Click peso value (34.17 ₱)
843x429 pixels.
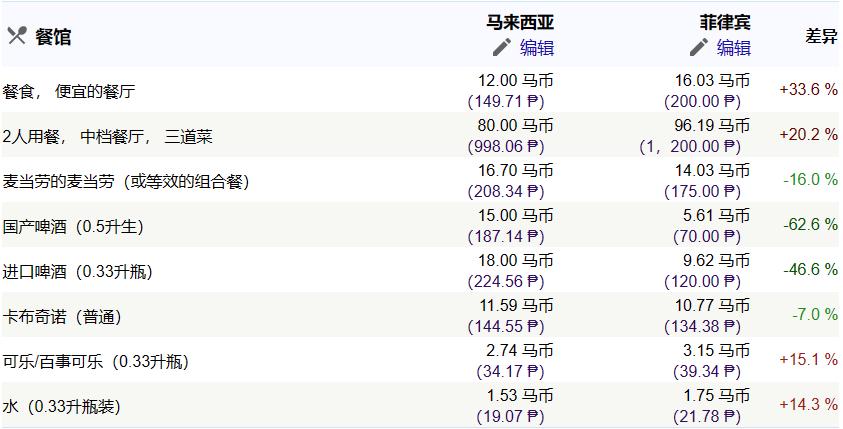coord(510,372)
